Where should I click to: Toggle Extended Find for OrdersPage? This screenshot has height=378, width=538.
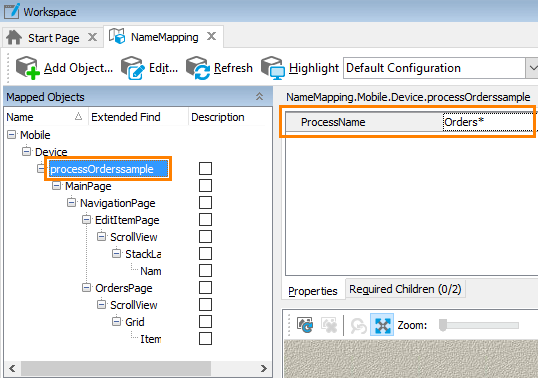point(205,287)
